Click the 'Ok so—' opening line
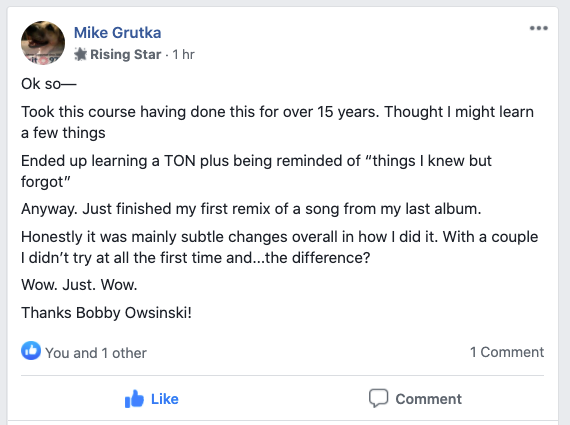This screenshot has width=570, height=425. pyautogui.click(x=49, y=84)
